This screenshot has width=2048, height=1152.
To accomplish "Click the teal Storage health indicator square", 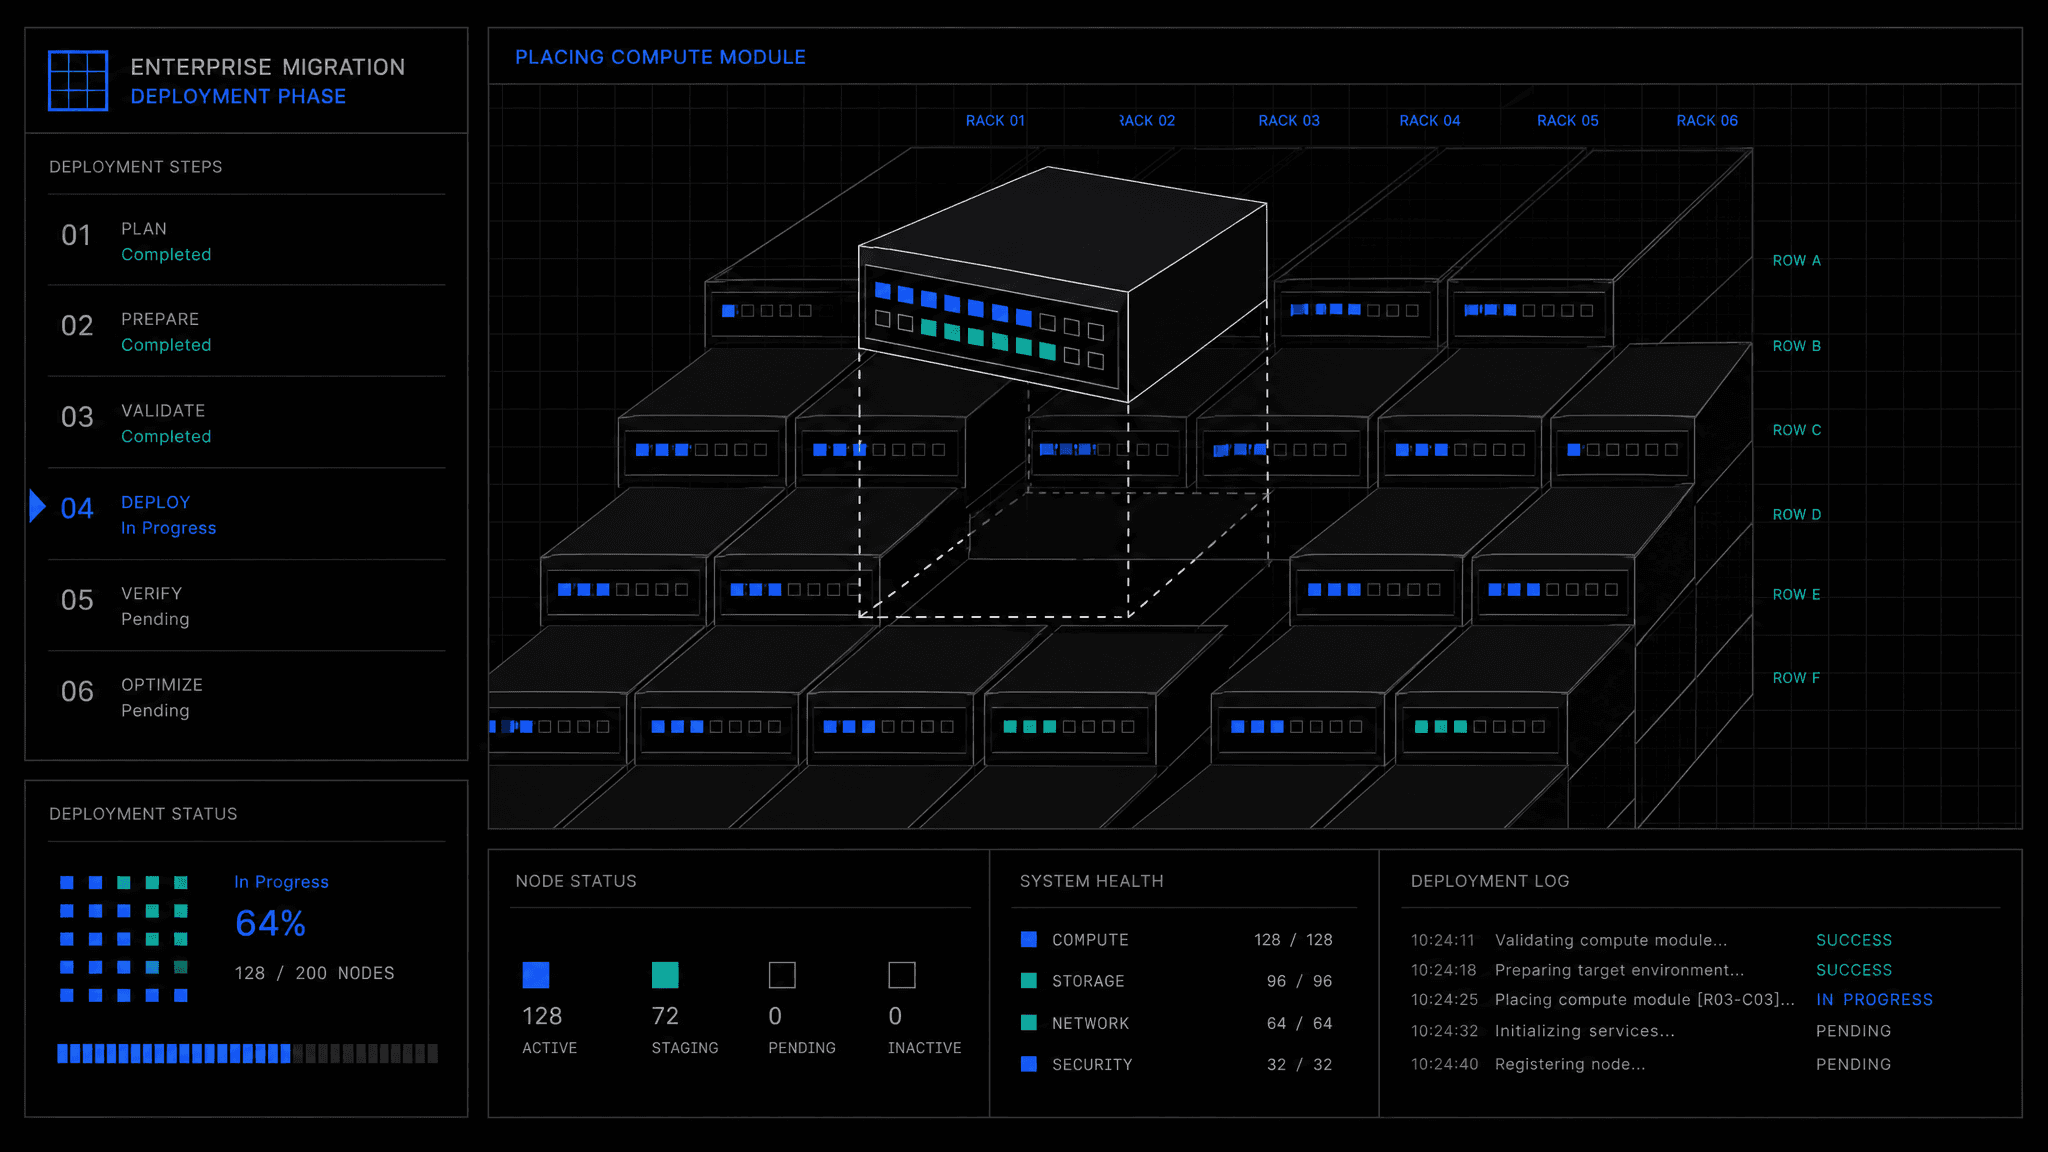I will click(1028, 981).
